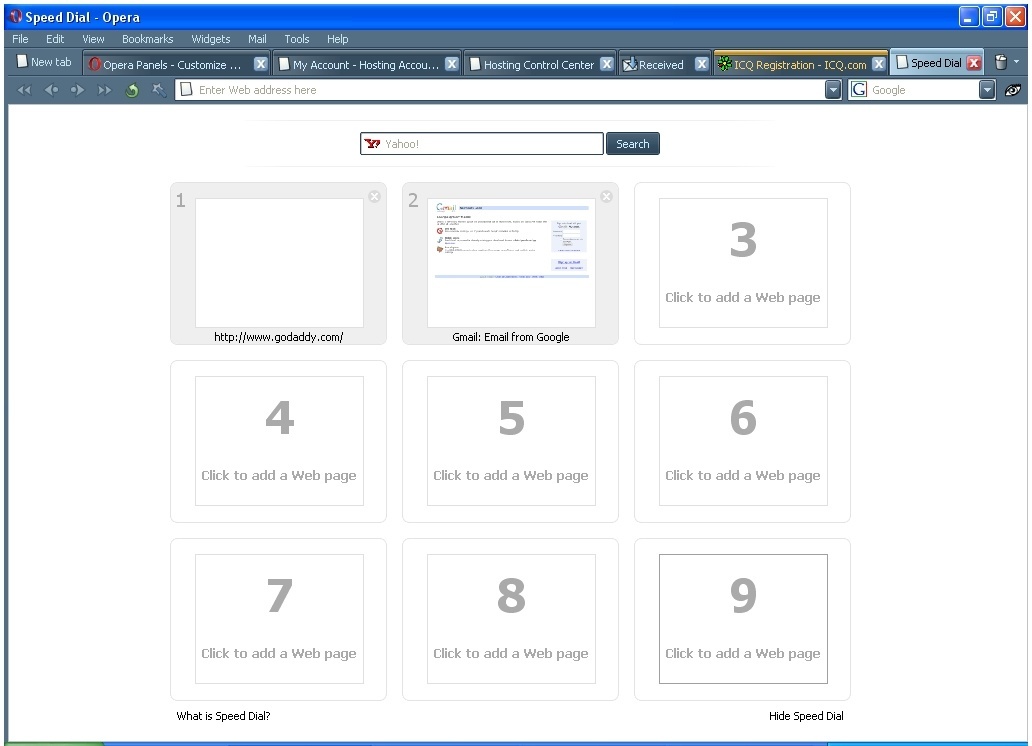This screenshot has height=746, width=1032.
Task: Click the Back navigation arrow
Action: pyautogui.click(x=51, y=89)
